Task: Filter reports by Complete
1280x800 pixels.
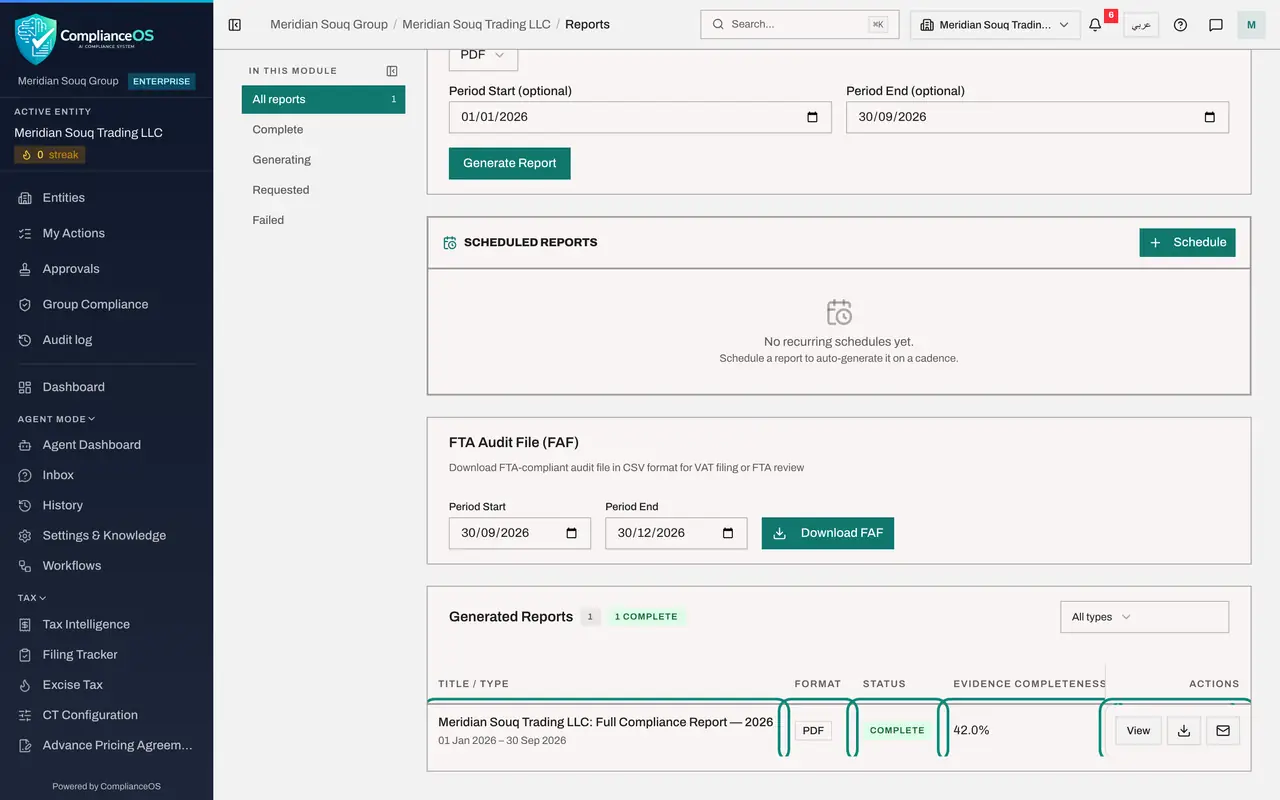Action: tap(323, 130)
